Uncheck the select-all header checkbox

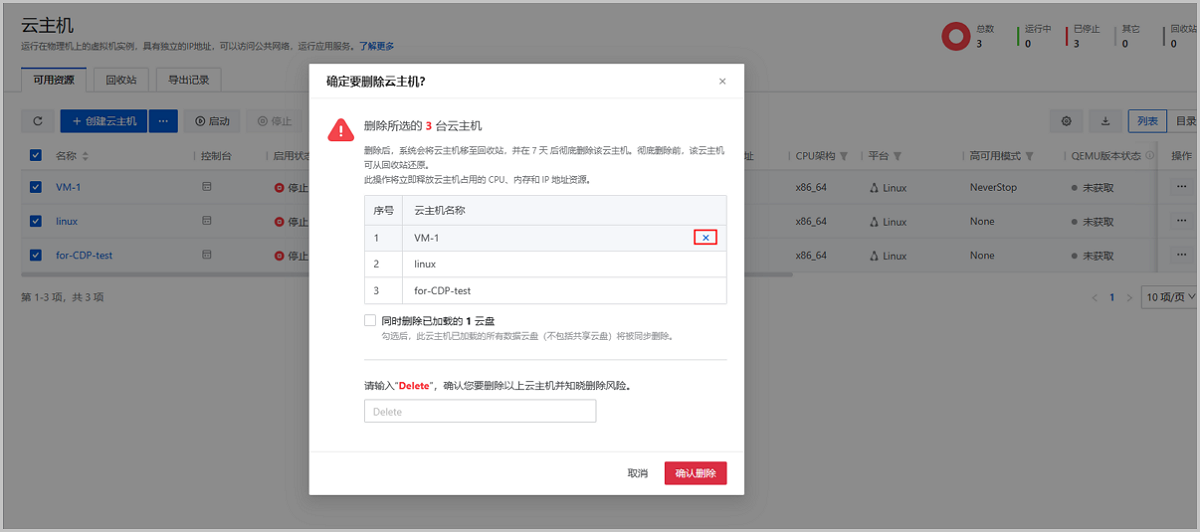coord(36,156)
